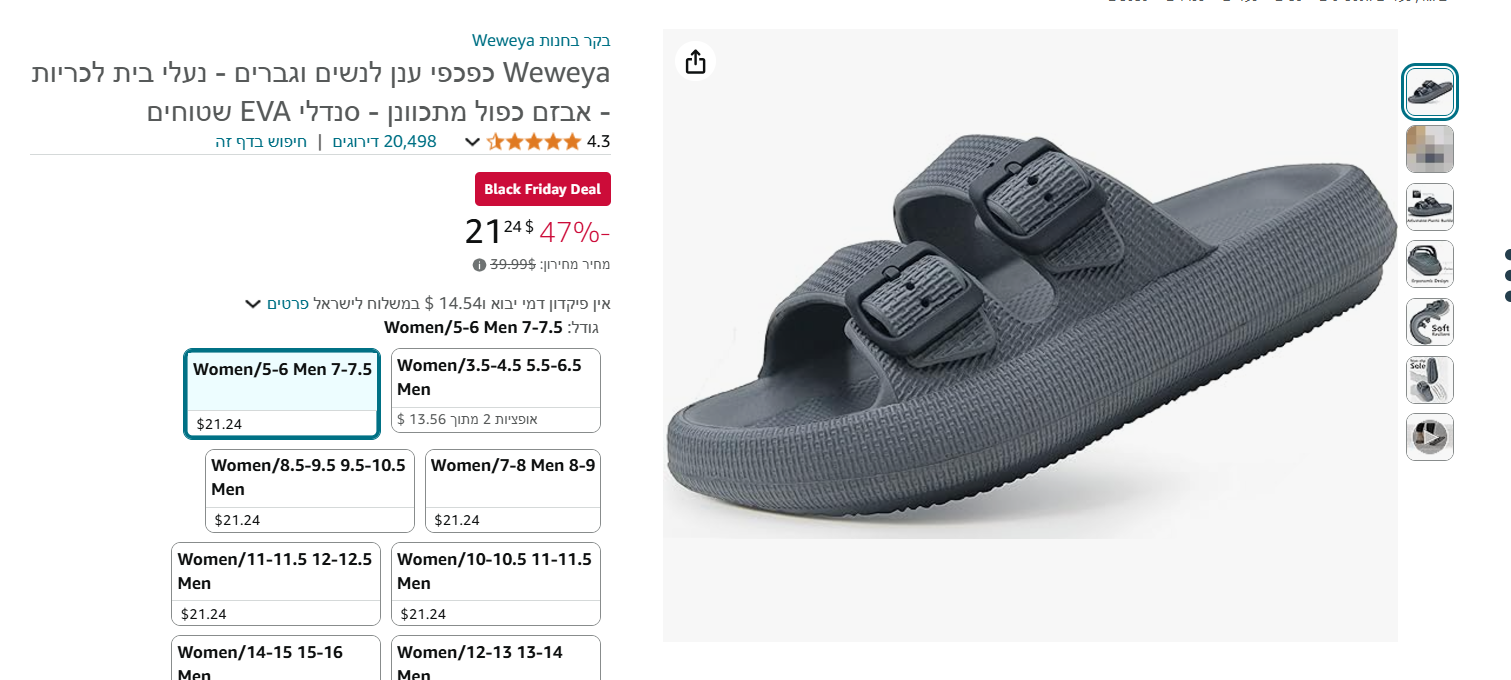Click the list price info icon
Image resolution: width=1511 pixels, height=680 pixels.
[479, 265]
